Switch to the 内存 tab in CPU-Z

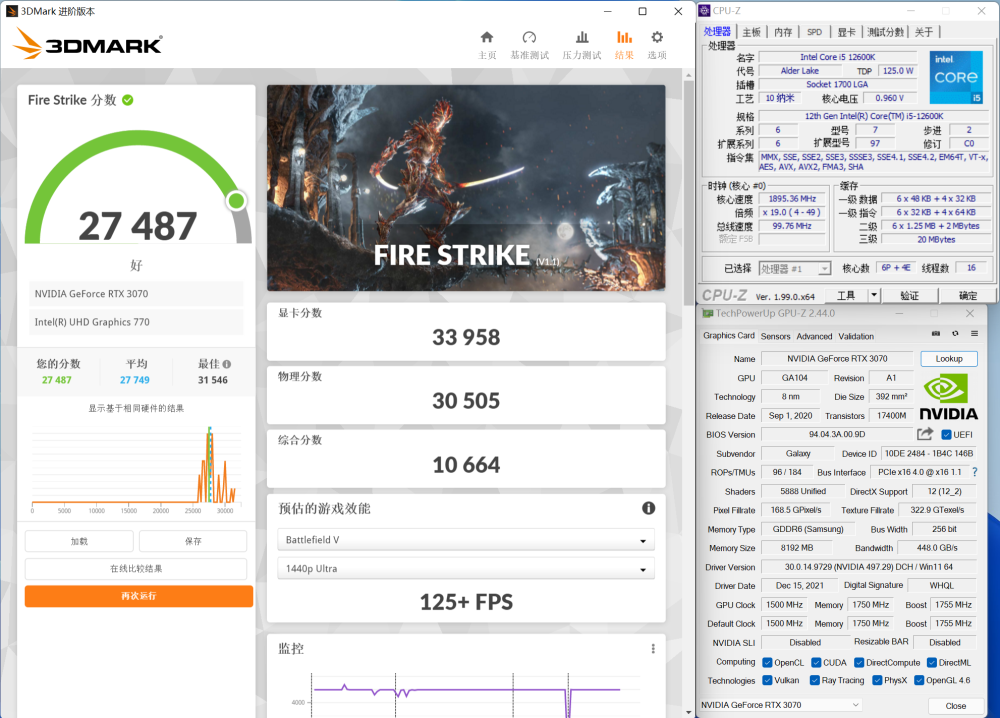click(x=783, y=32)
